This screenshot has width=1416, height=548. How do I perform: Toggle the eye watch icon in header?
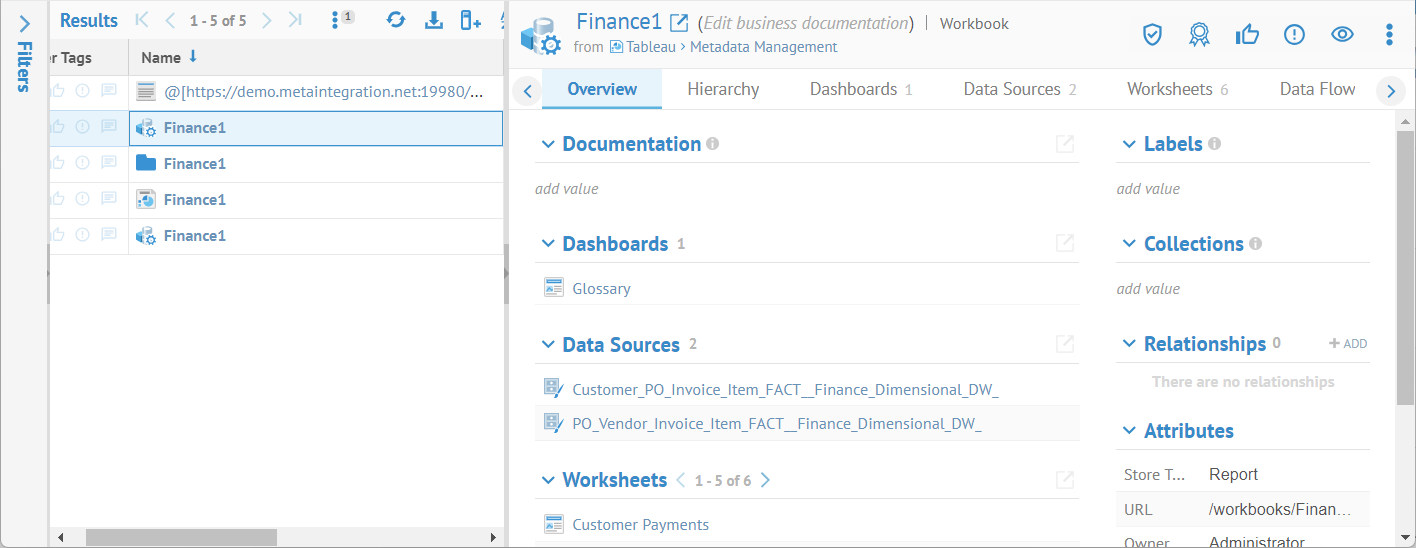tap(1342, 35)
